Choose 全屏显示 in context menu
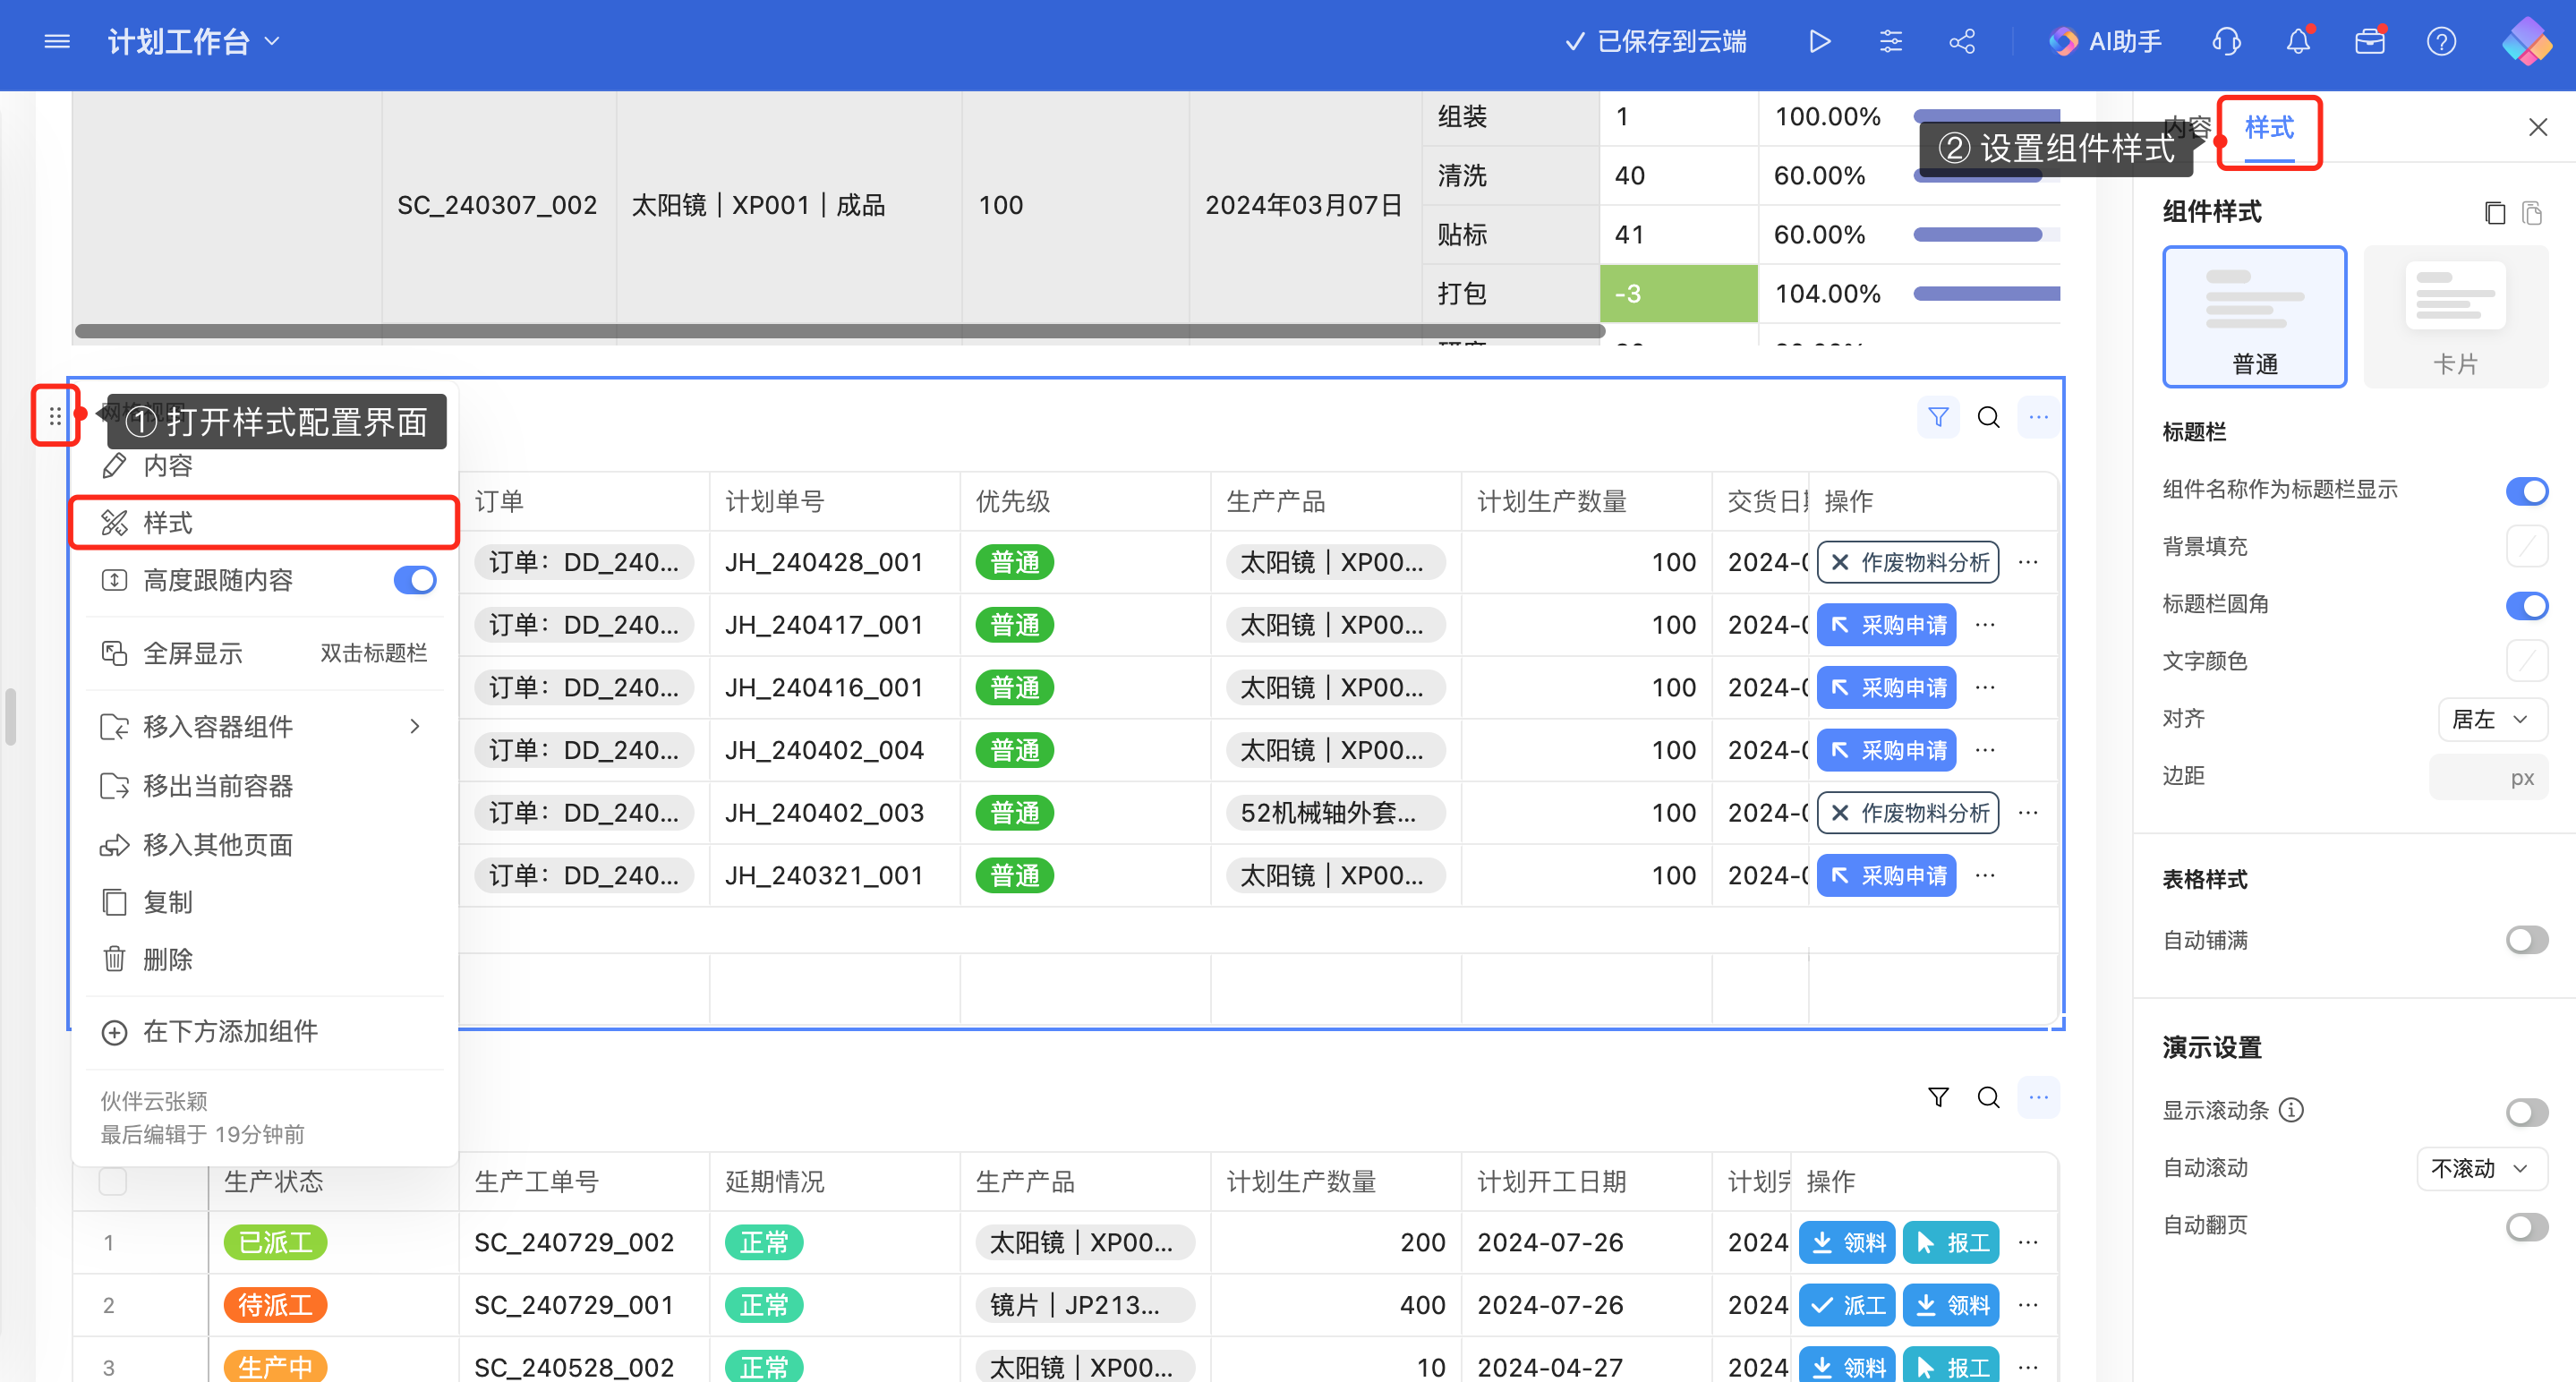2576x1382 pixels. (x=264, y=653)
